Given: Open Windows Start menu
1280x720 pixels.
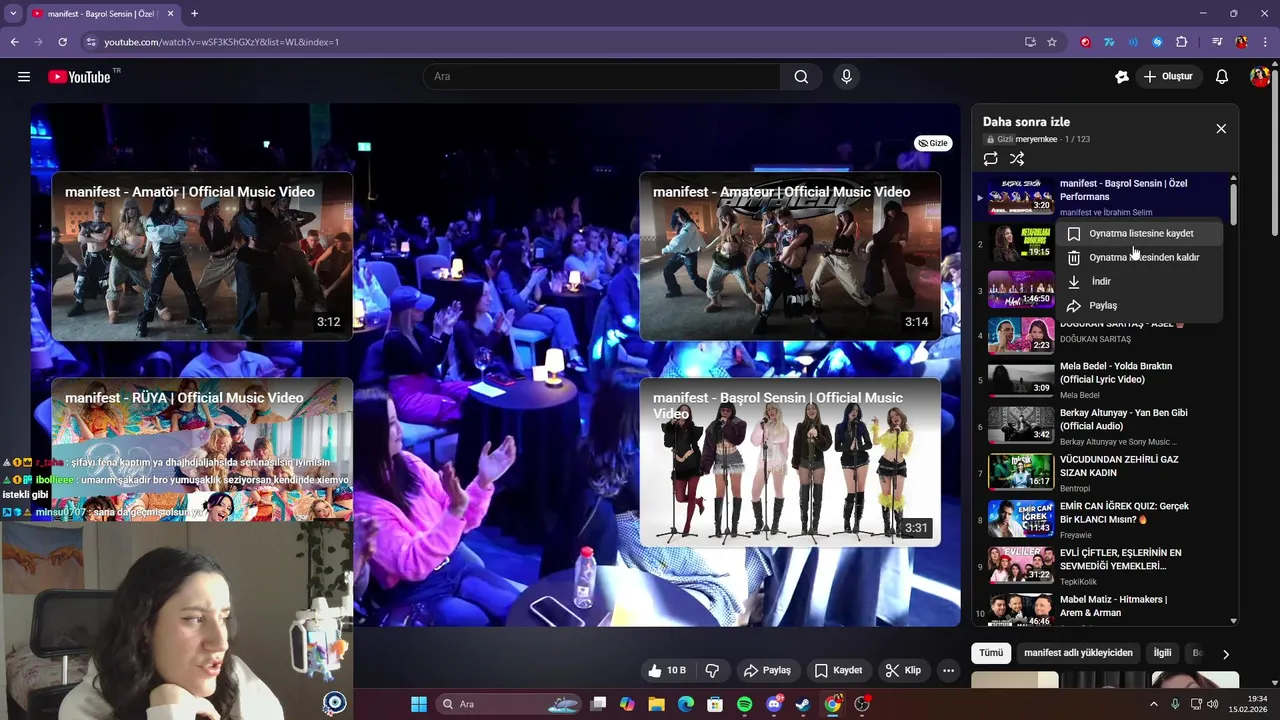Looking at the screenshot, I should tap(419, 704).
